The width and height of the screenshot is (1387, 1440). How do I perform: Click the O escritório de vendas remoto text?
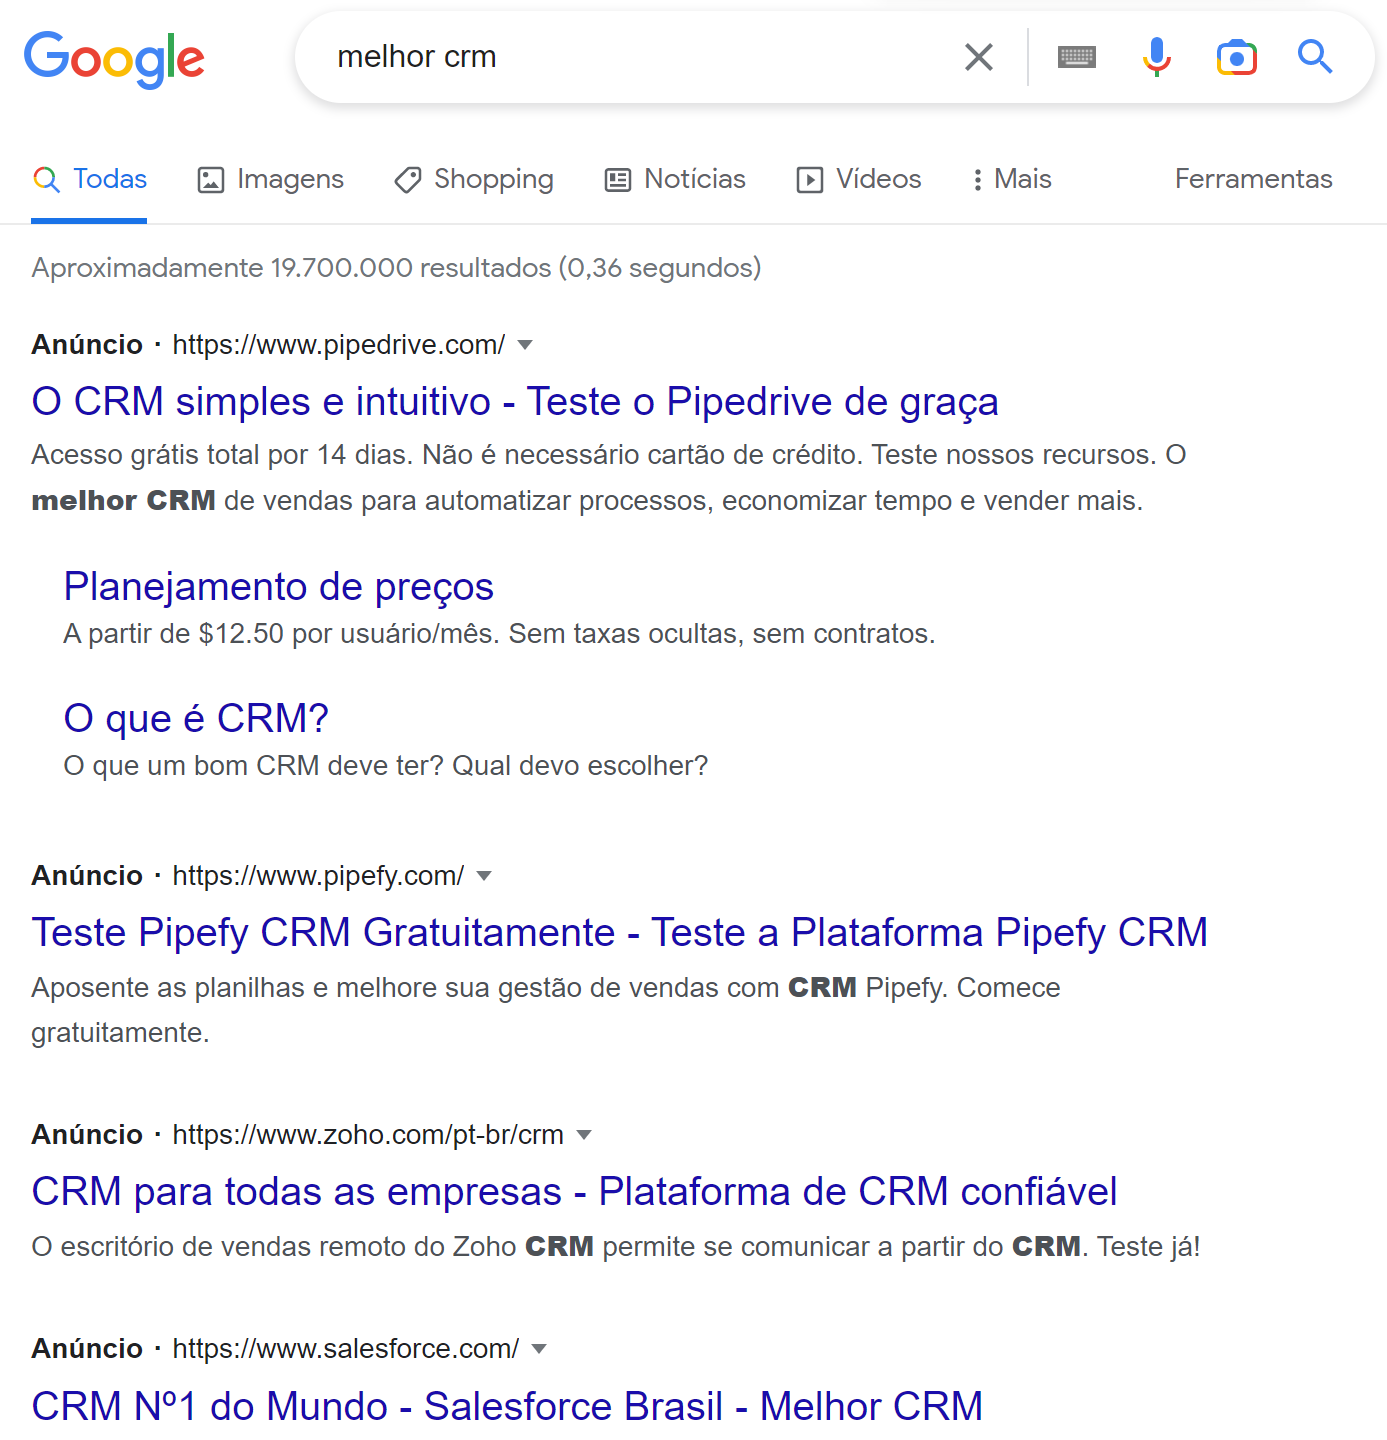coord(616,1247)
